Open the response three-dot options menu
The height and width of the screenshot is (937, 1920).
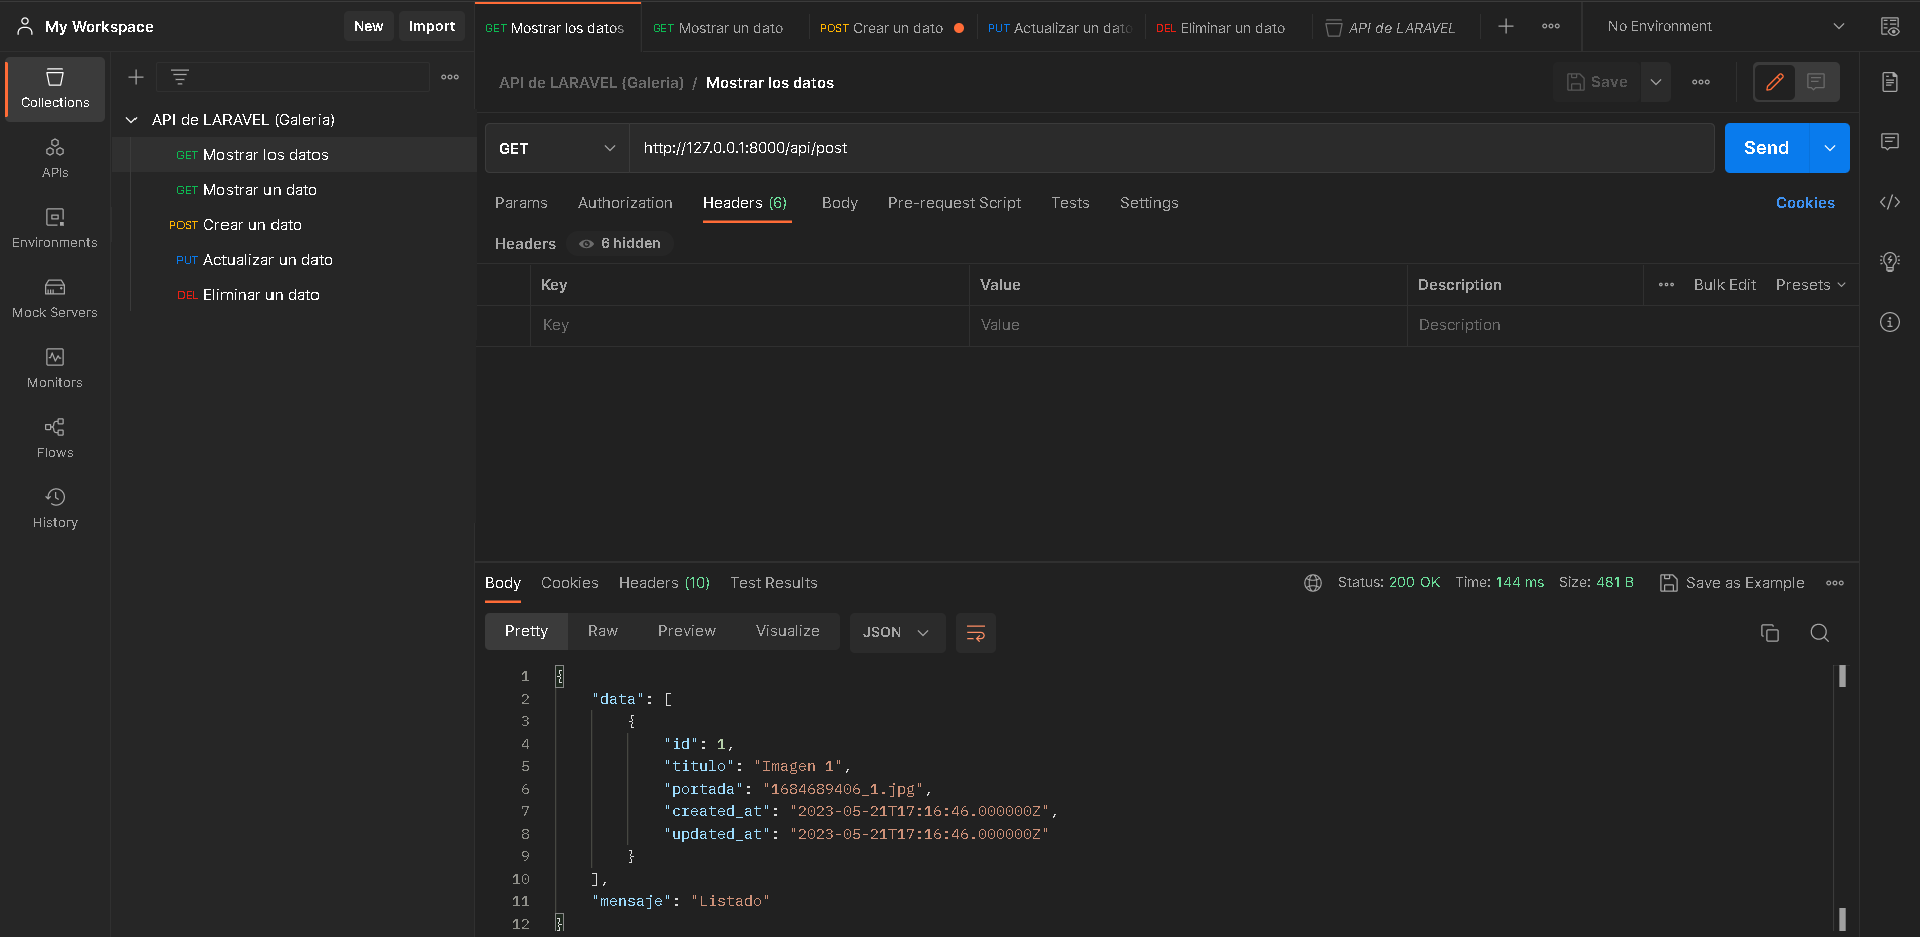point(1835,583)
